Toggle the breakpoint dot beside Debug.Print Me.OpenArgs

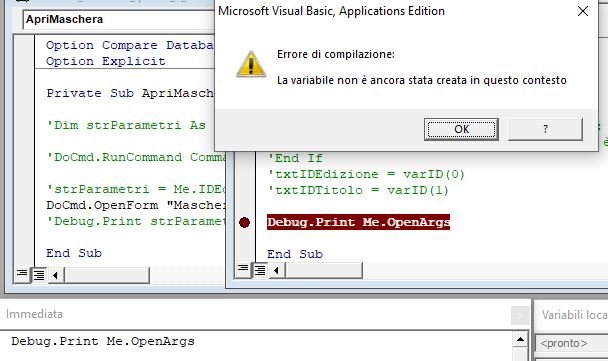(244, 223)
